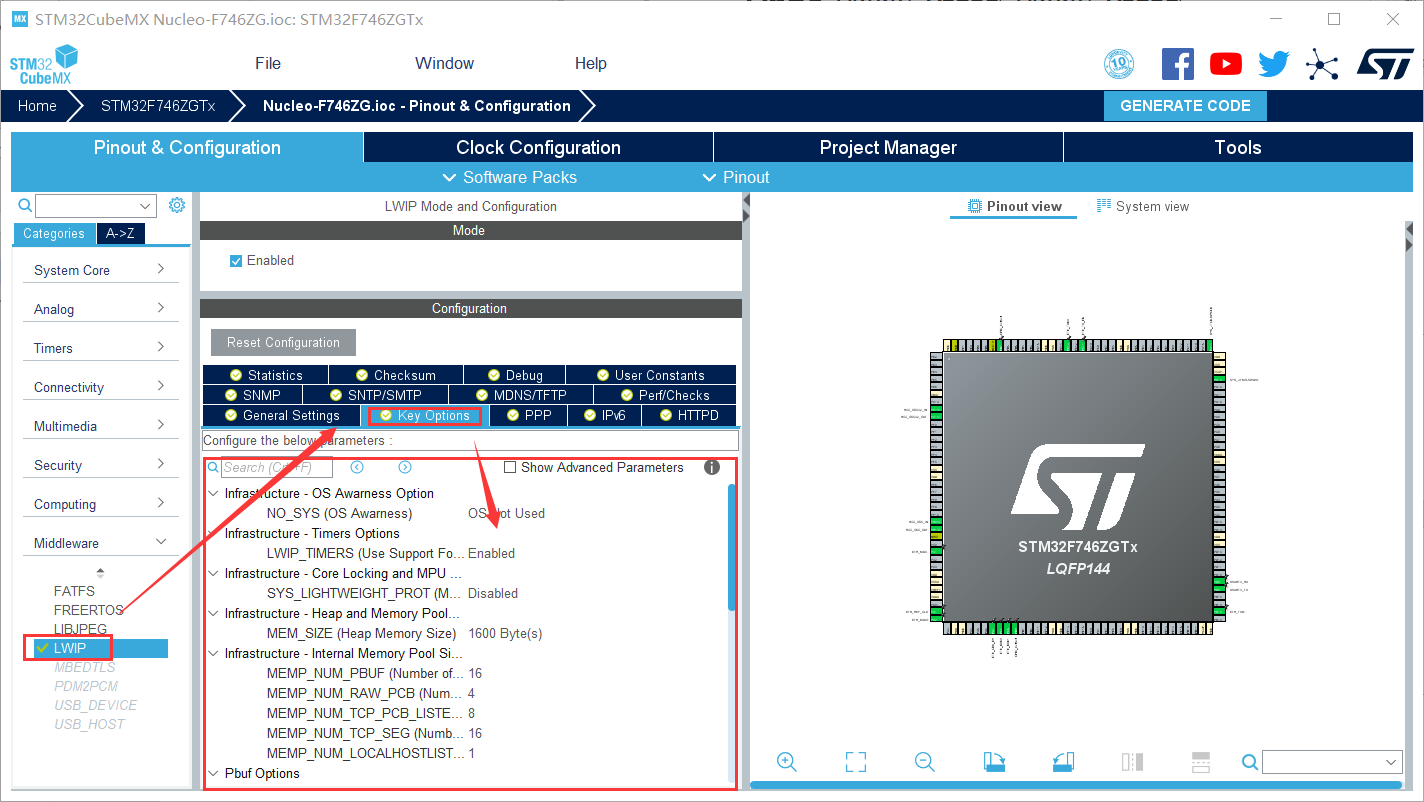
Task: Click the Reset Configuration button
Action: pos(283,342)
